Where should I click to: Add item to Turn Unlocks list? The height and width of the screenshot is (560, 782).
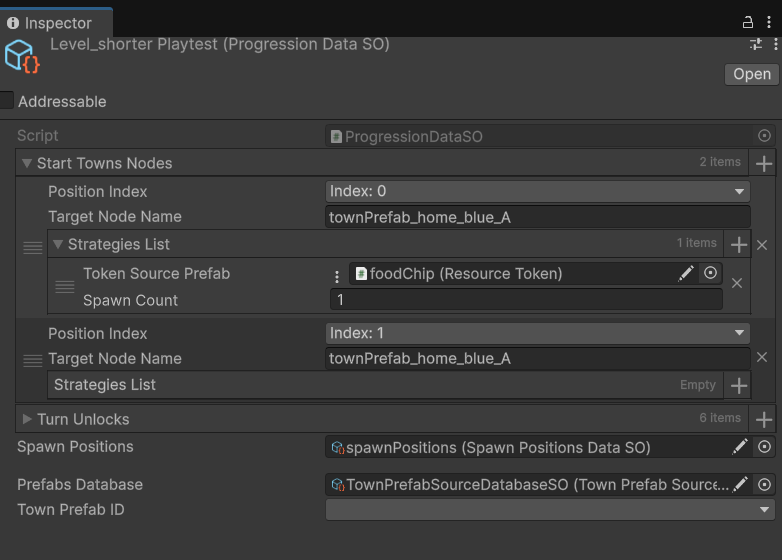[764, 419]
